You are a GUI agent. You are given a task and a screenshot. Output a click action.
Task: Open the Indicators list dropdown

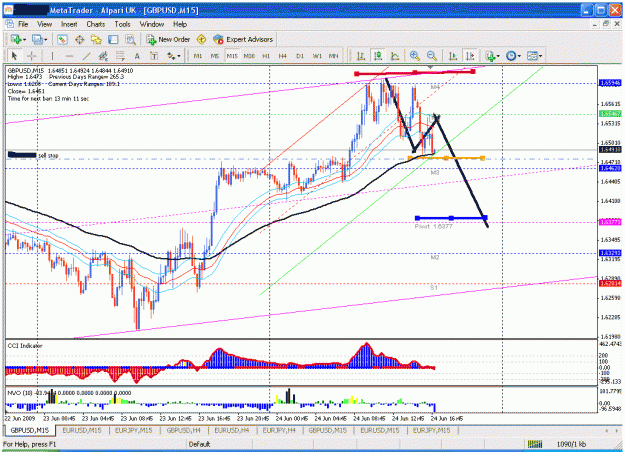pos(493,56)
